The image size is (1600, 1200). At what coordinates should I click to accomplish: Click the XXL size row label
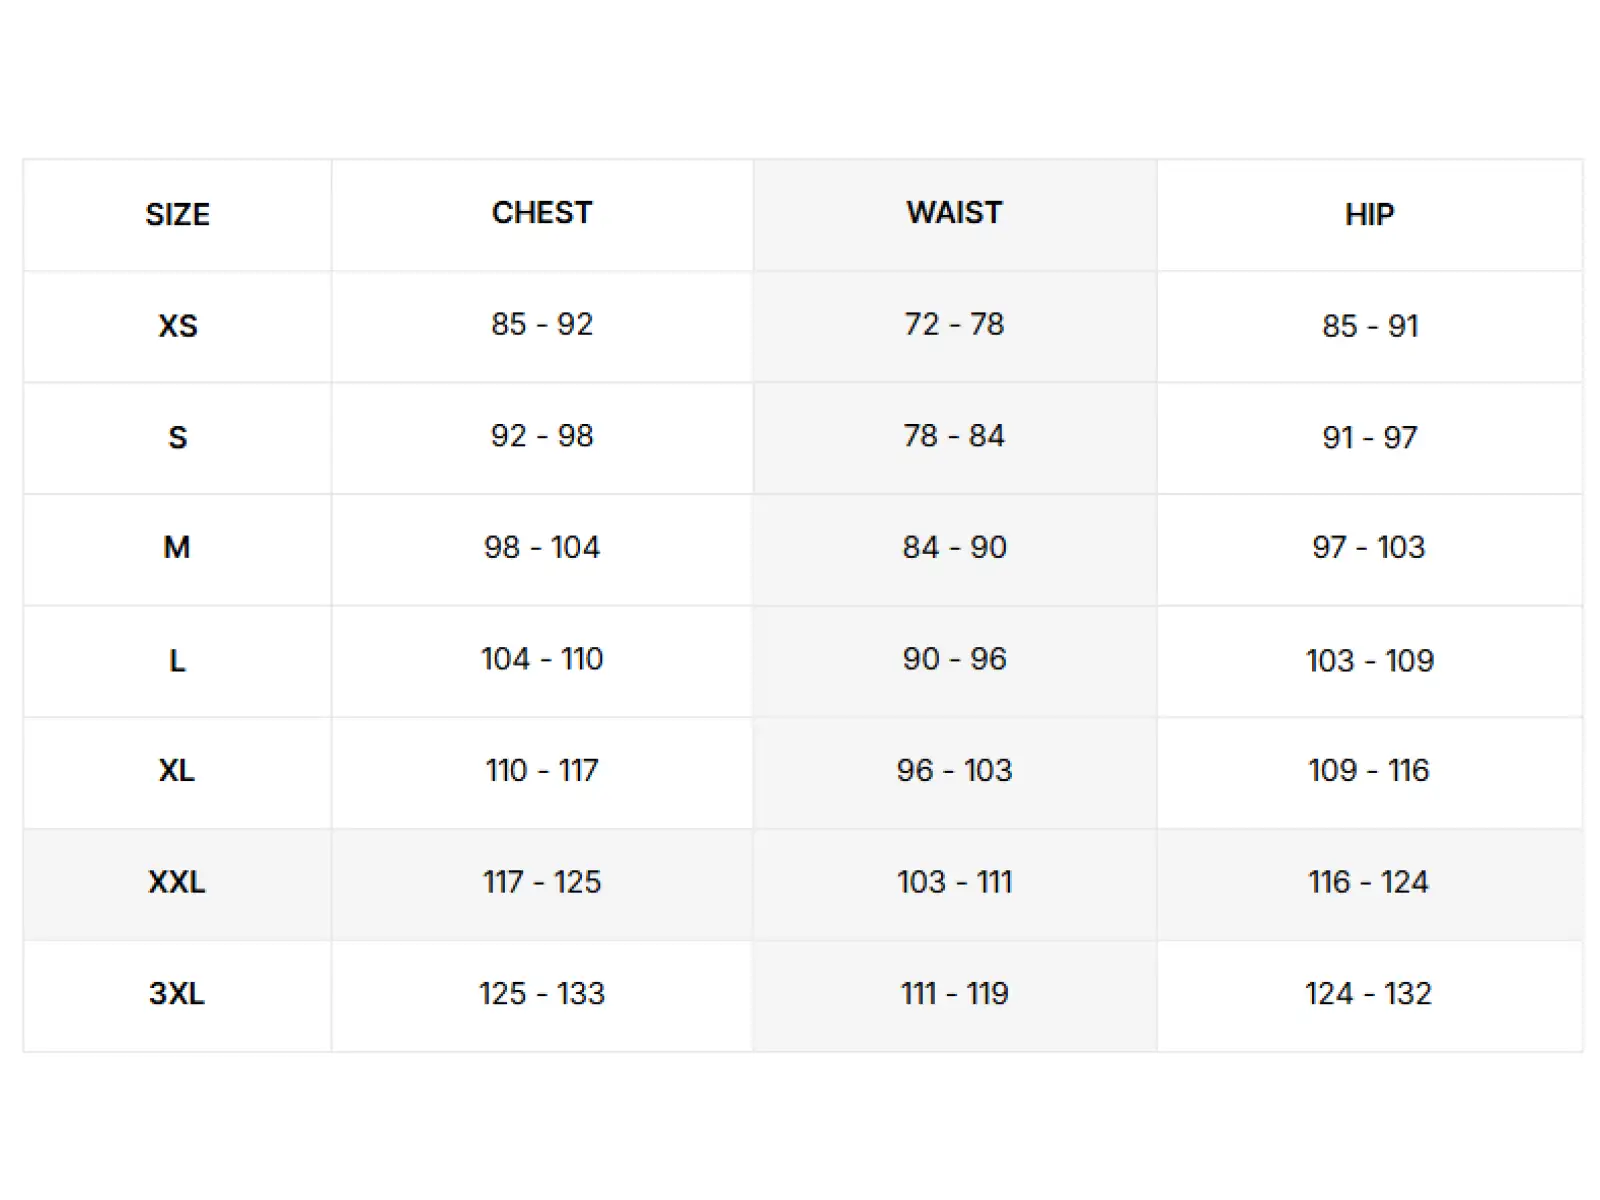pos(177,882)
